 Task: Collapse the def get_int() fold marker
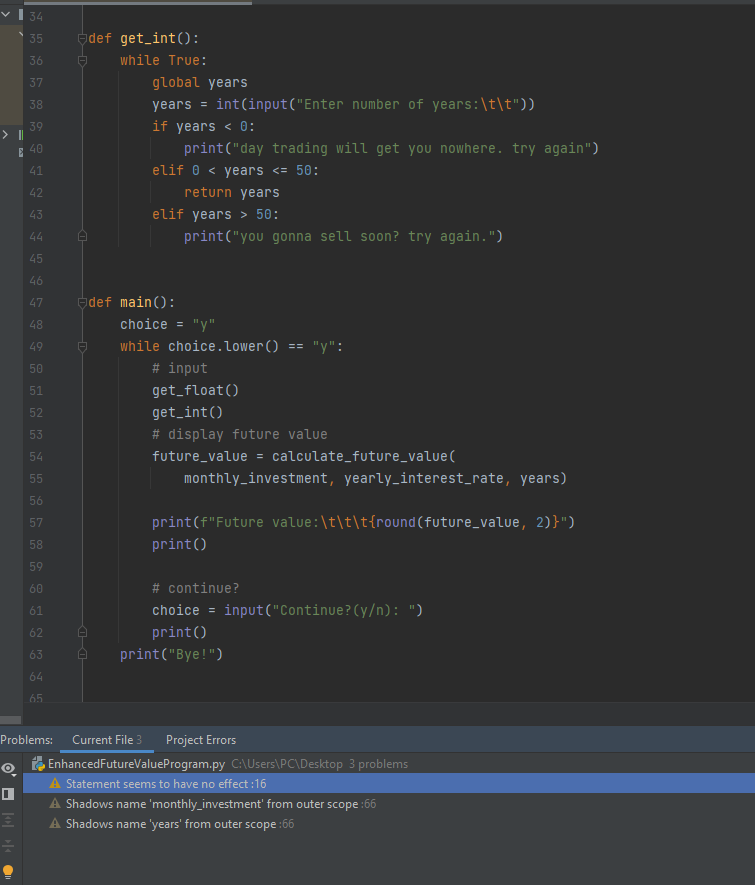click(82, 38)
